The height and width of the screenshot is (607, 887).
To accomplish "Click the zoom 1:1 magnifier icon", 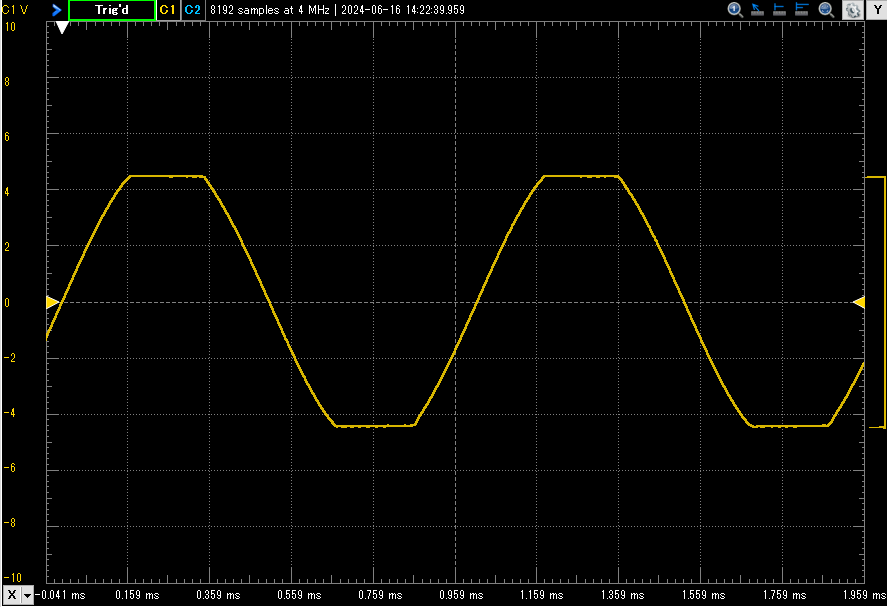I will tap(735, 10).
